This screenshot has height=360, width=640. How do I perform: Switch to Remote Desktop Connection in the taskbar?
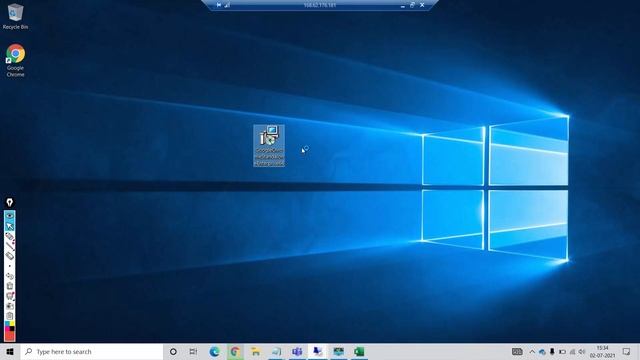coord(318,351)
